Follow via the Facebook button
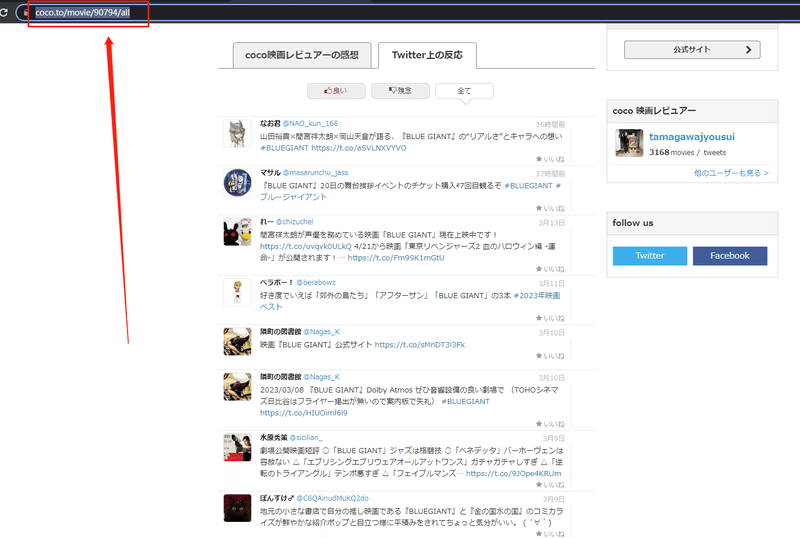 point(730,256)
